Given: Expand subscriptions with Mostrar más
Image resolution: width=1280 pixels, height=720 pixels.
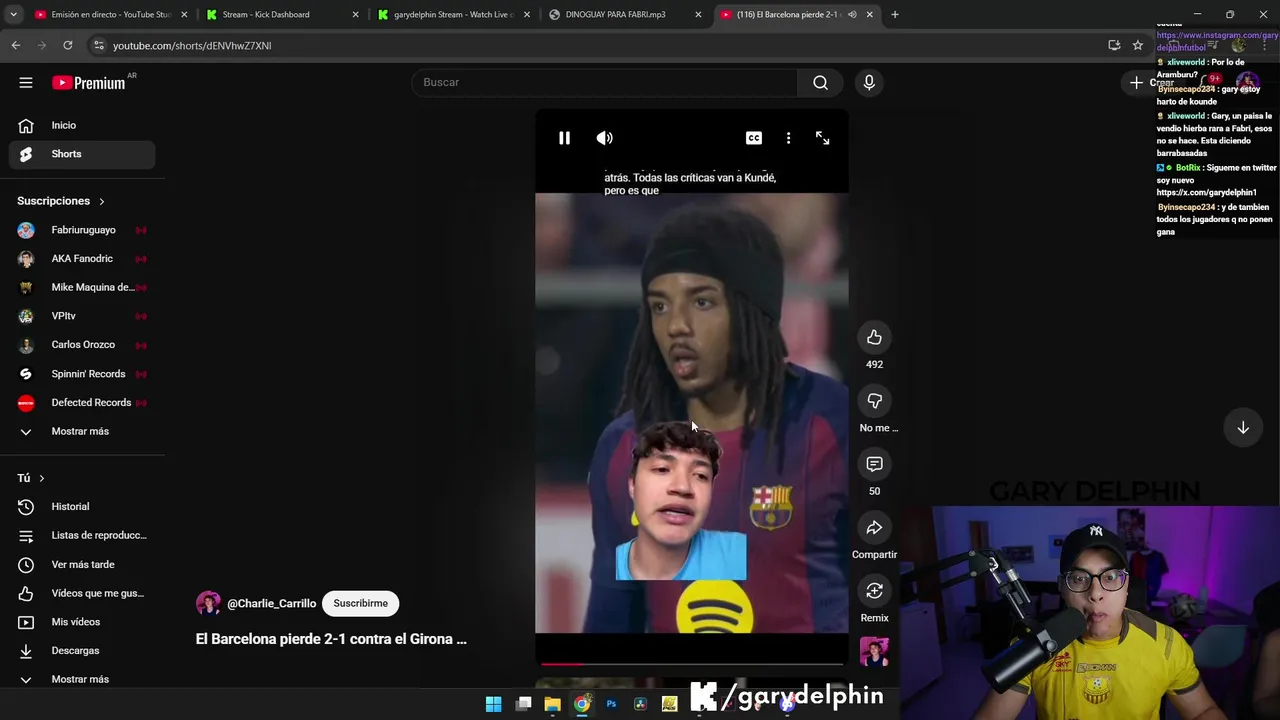Looking at the screenshot, I should tap(83, 431).
